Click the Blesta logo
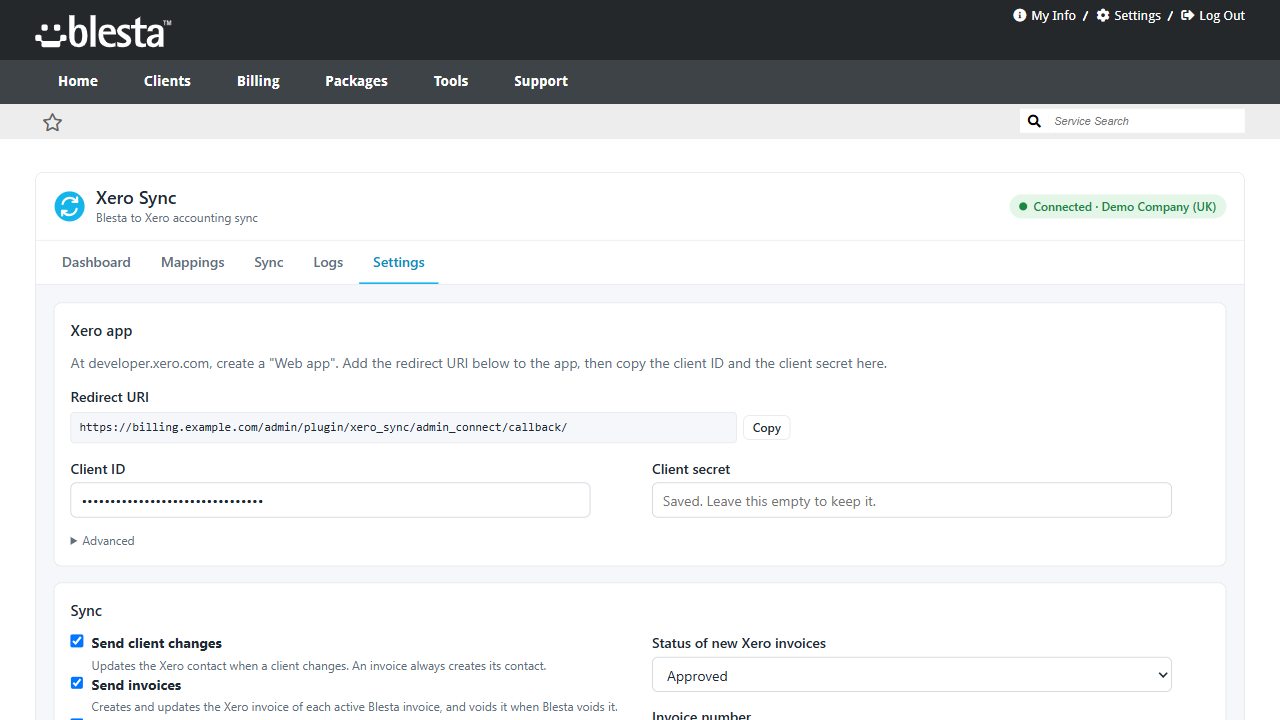 (103, 32)
